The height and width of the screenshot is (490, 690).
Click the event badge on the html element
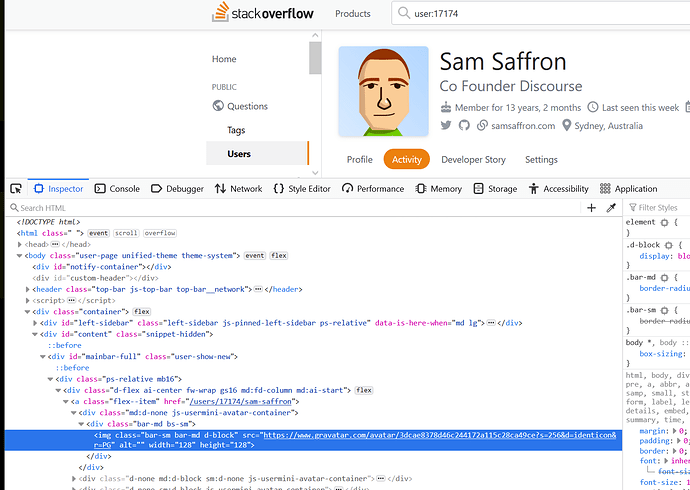(x=99, y=233)
